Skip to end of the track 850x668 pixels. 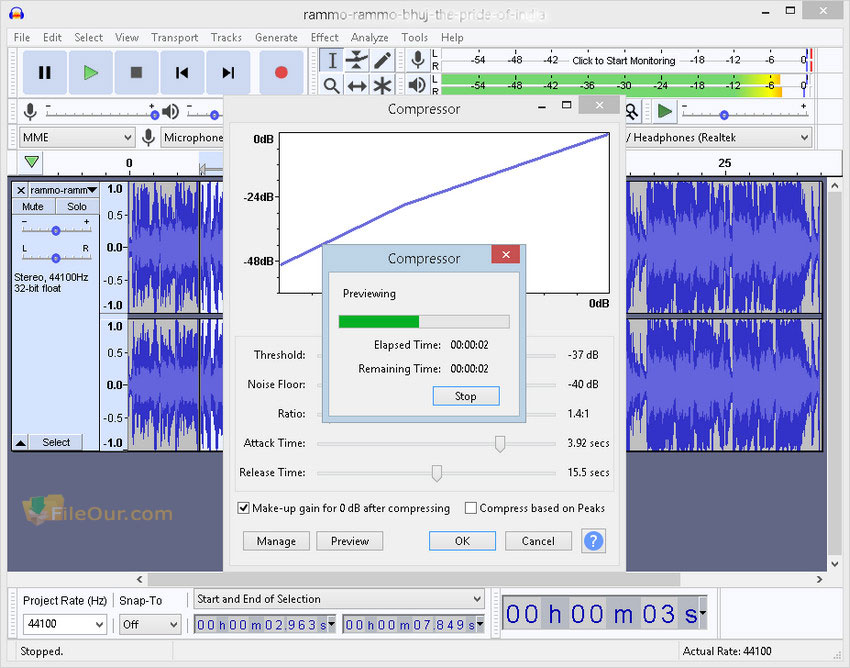point(228,73)
